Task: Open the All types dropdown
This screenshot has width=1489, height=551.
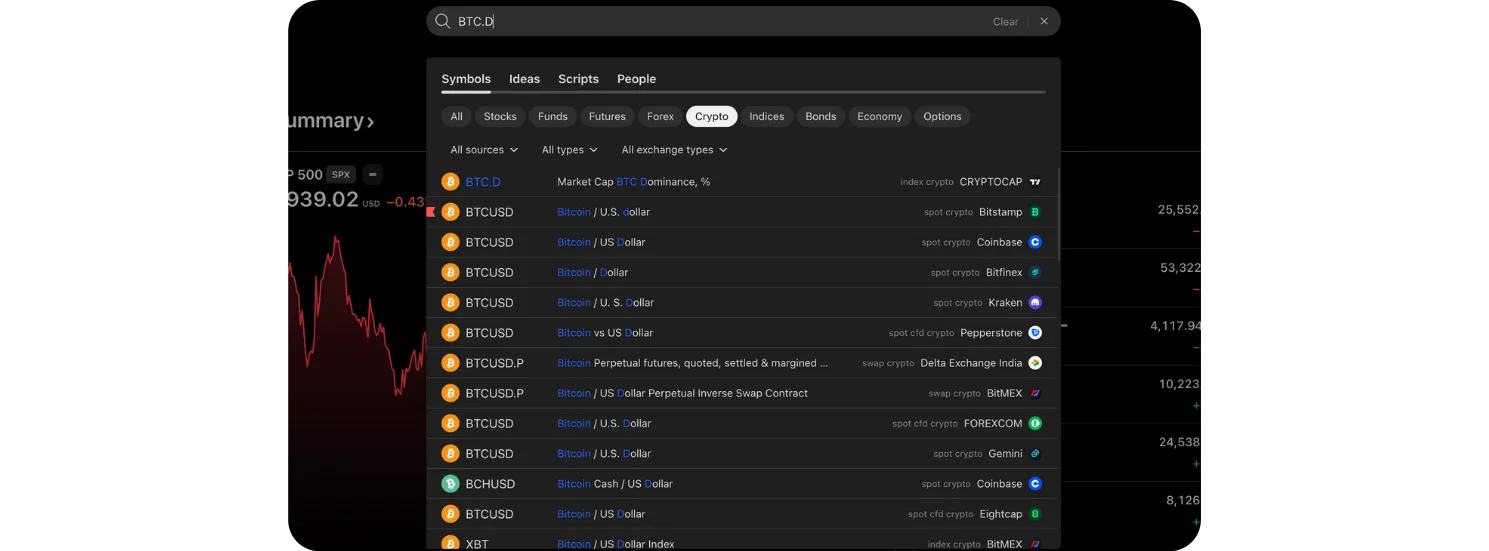Action: 569,150
